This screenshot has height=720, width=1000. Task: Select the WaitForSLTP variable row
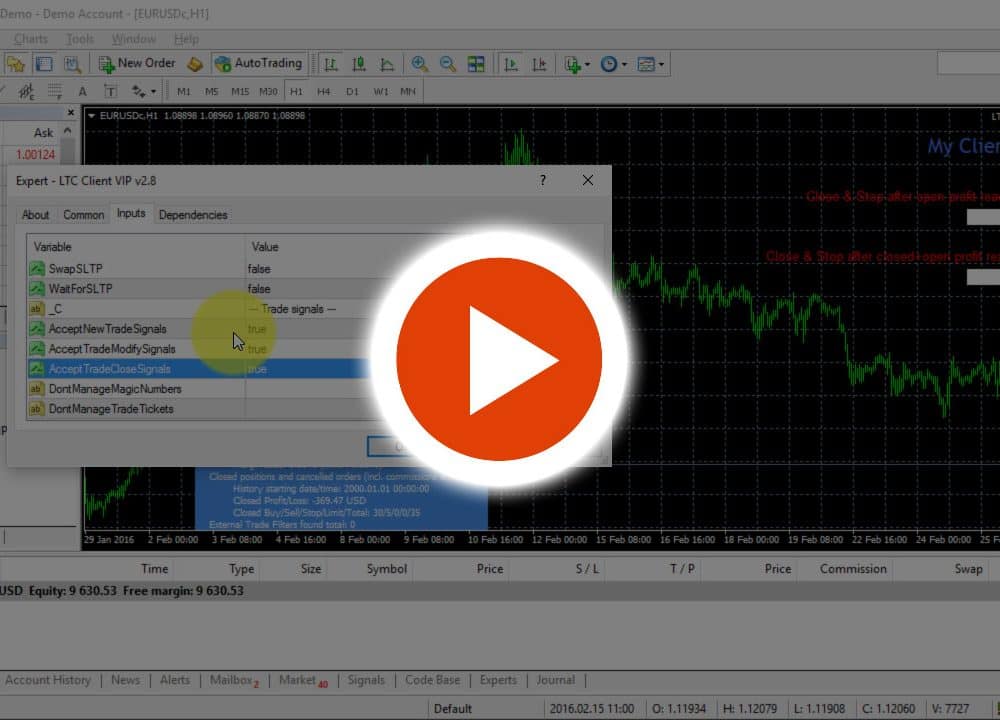click(x=200, y=289)
